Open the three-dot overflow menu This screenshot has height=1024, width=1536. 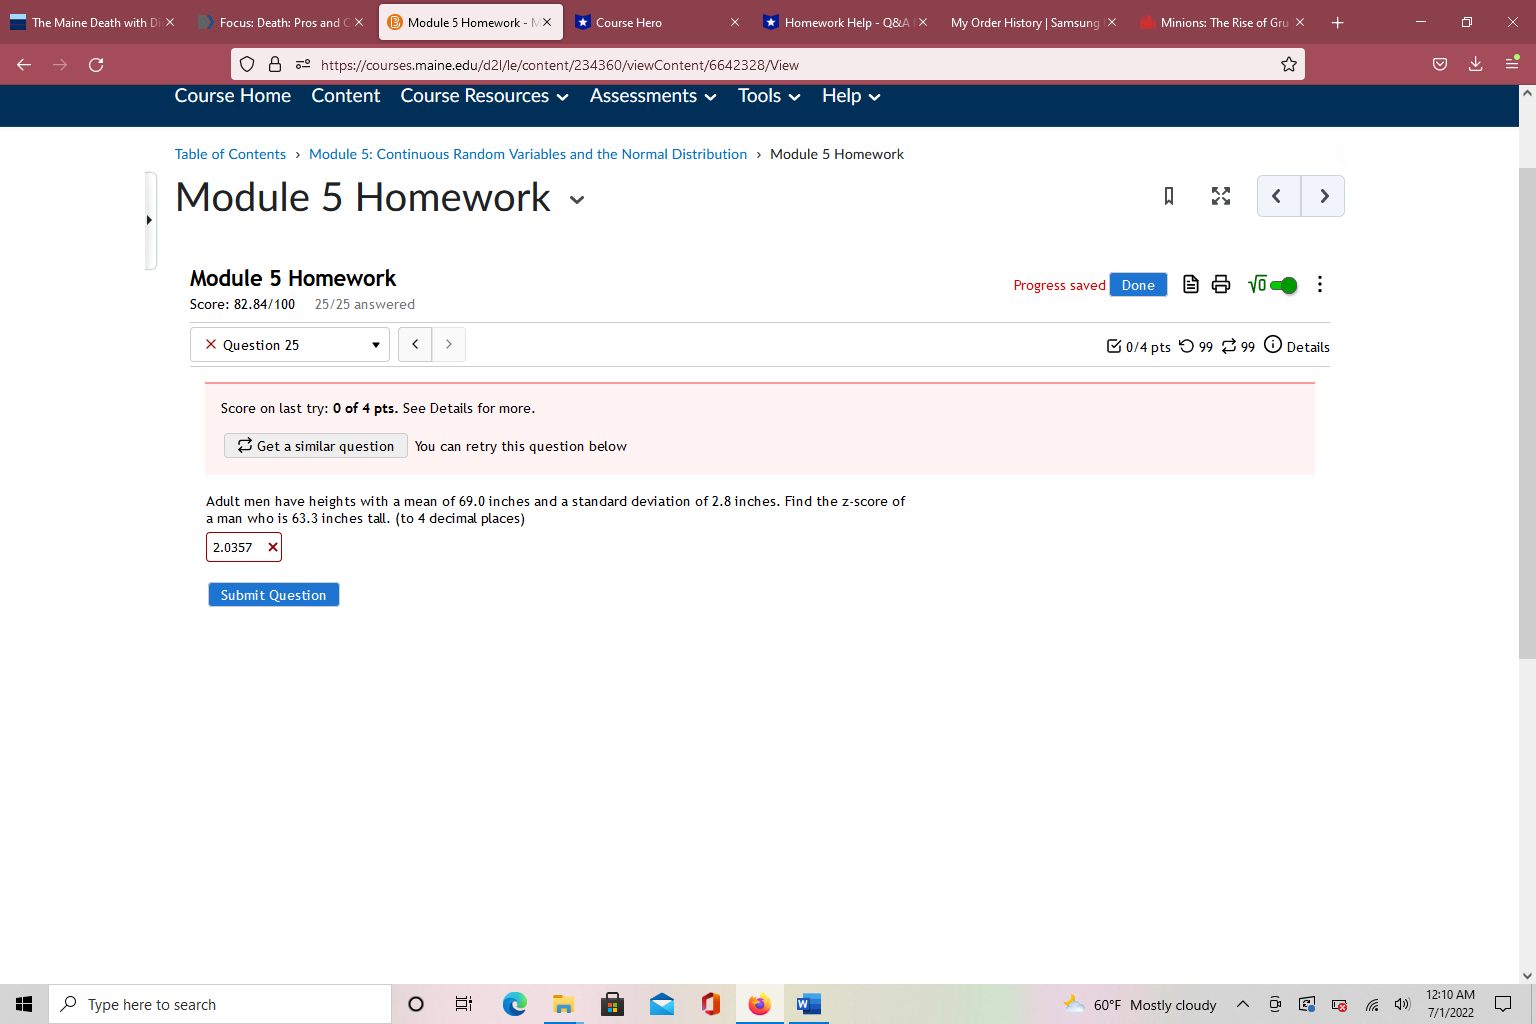point(1319,284)
